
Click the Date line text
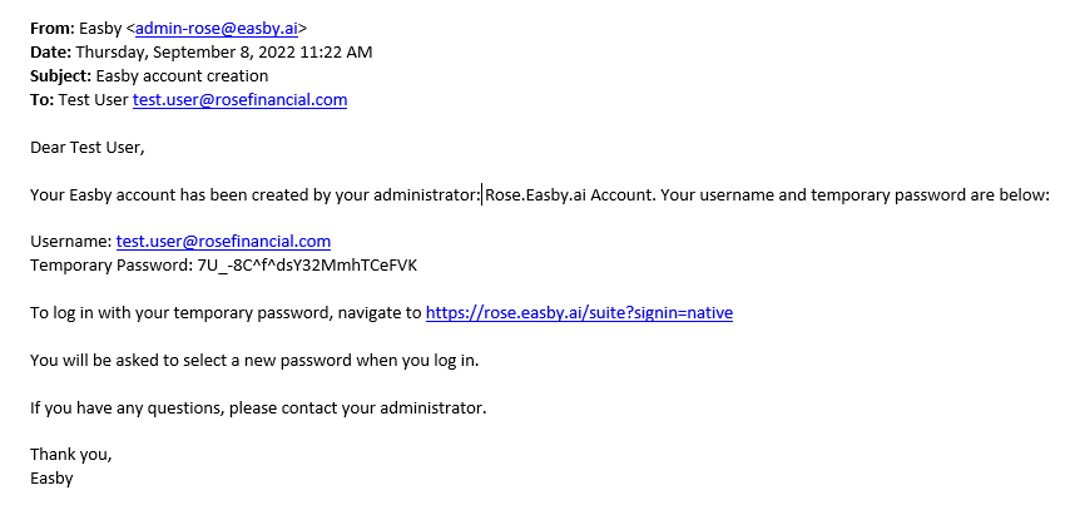[201, 52]
